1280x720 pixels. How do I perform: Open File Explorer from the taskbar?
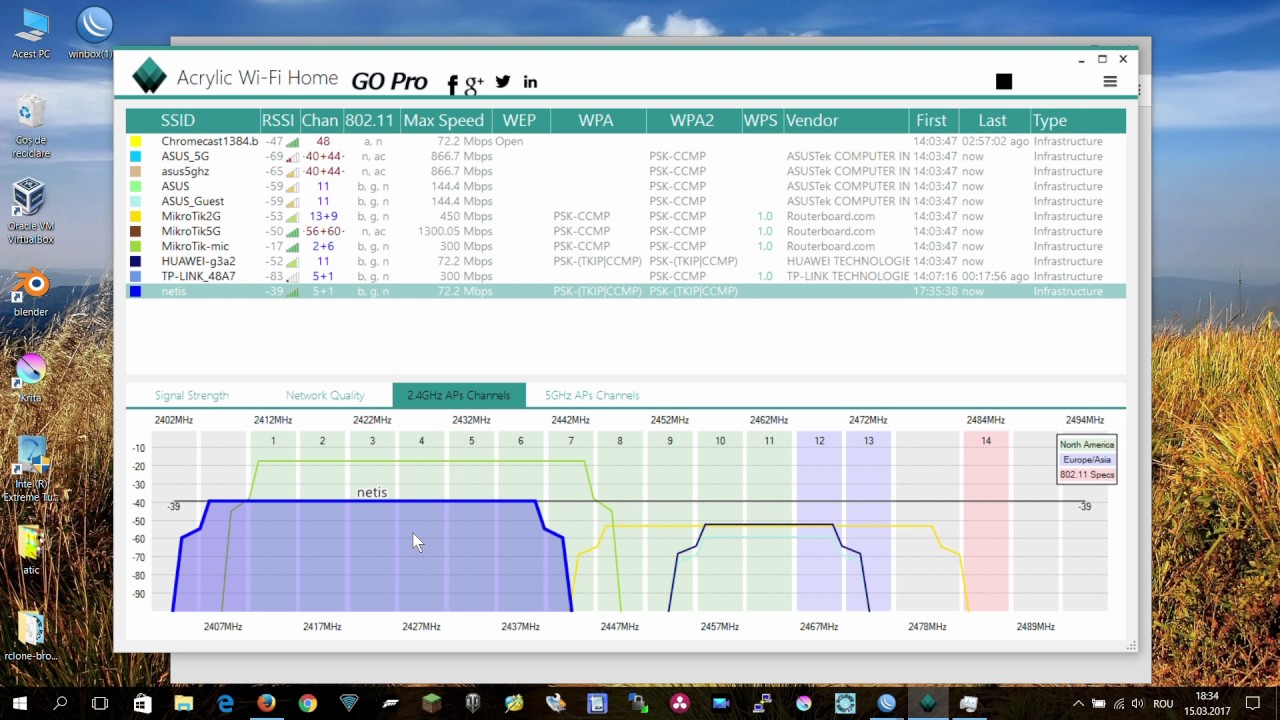183,703
